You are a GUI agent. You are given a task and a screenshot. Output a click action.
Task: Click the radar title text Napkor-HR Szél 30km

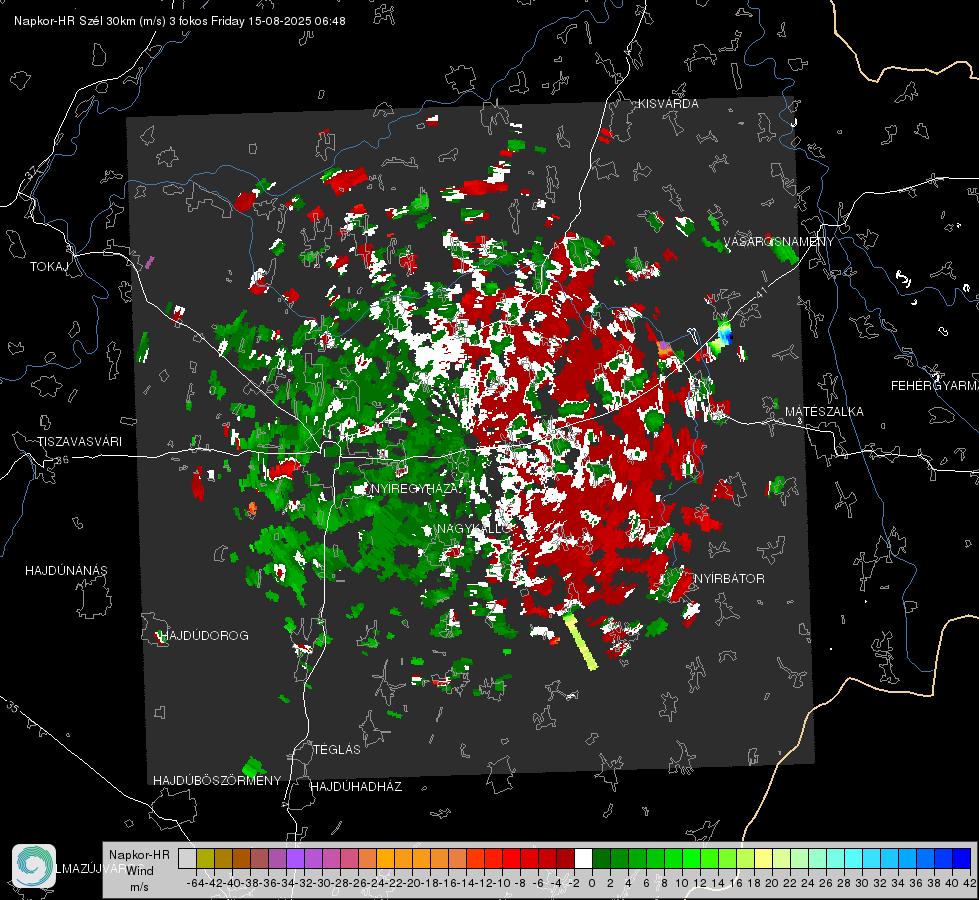coord(90,21)
